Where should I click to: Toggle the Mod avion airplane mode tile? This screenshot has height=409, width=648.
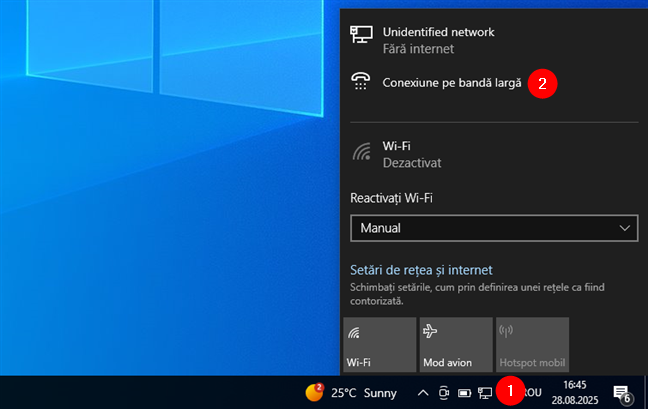456,345
